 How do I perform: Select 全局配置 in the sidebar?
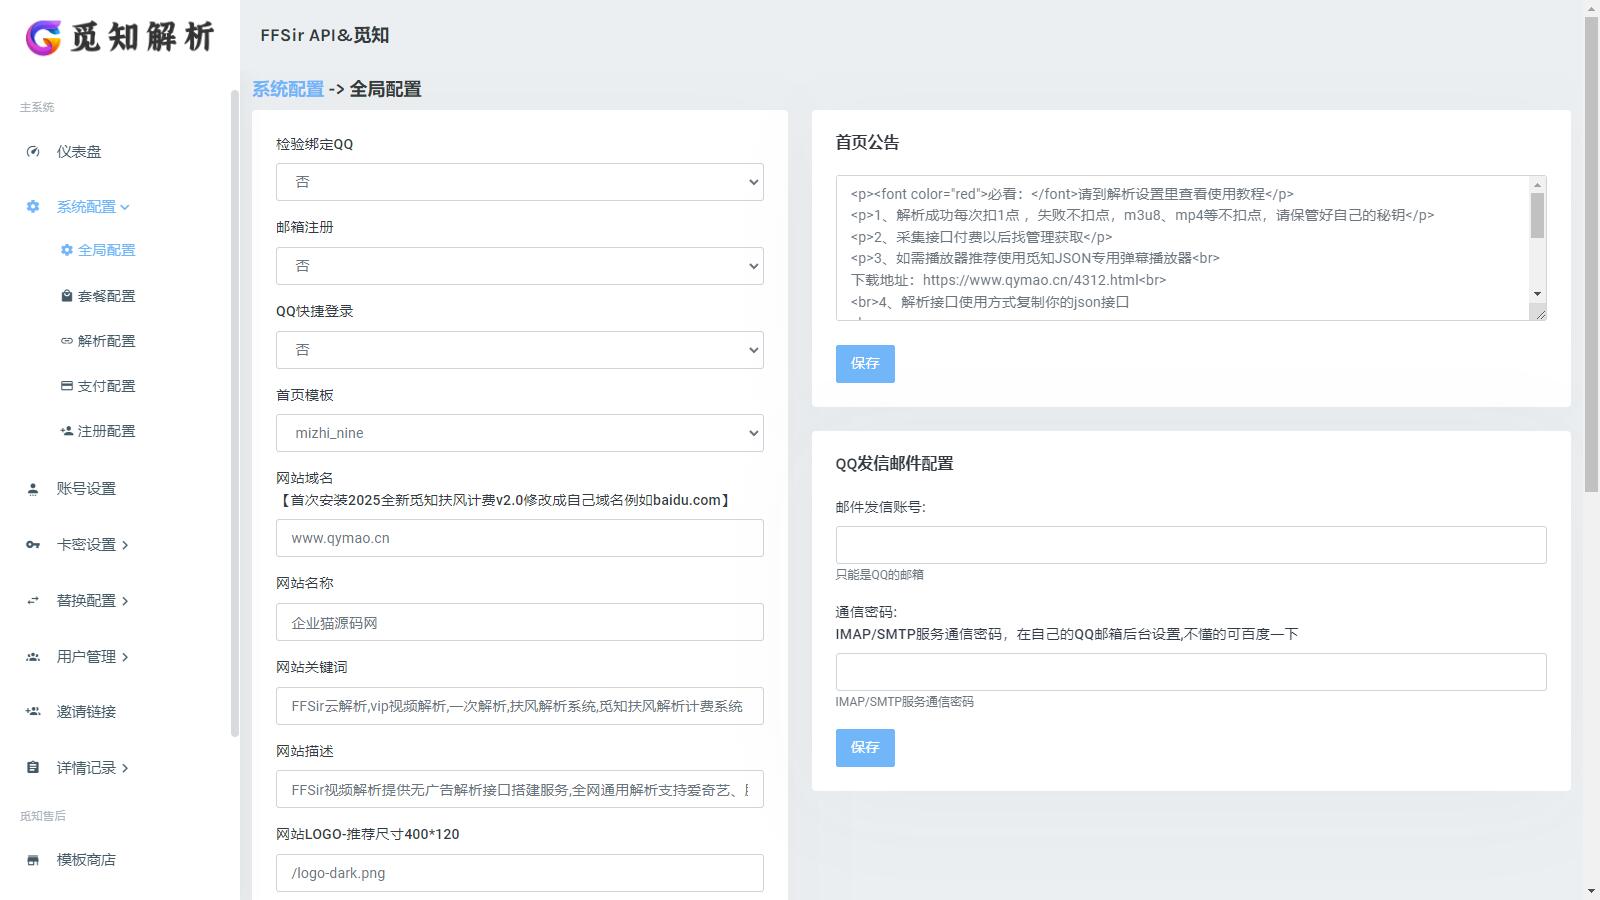click(x=104, y=250)
